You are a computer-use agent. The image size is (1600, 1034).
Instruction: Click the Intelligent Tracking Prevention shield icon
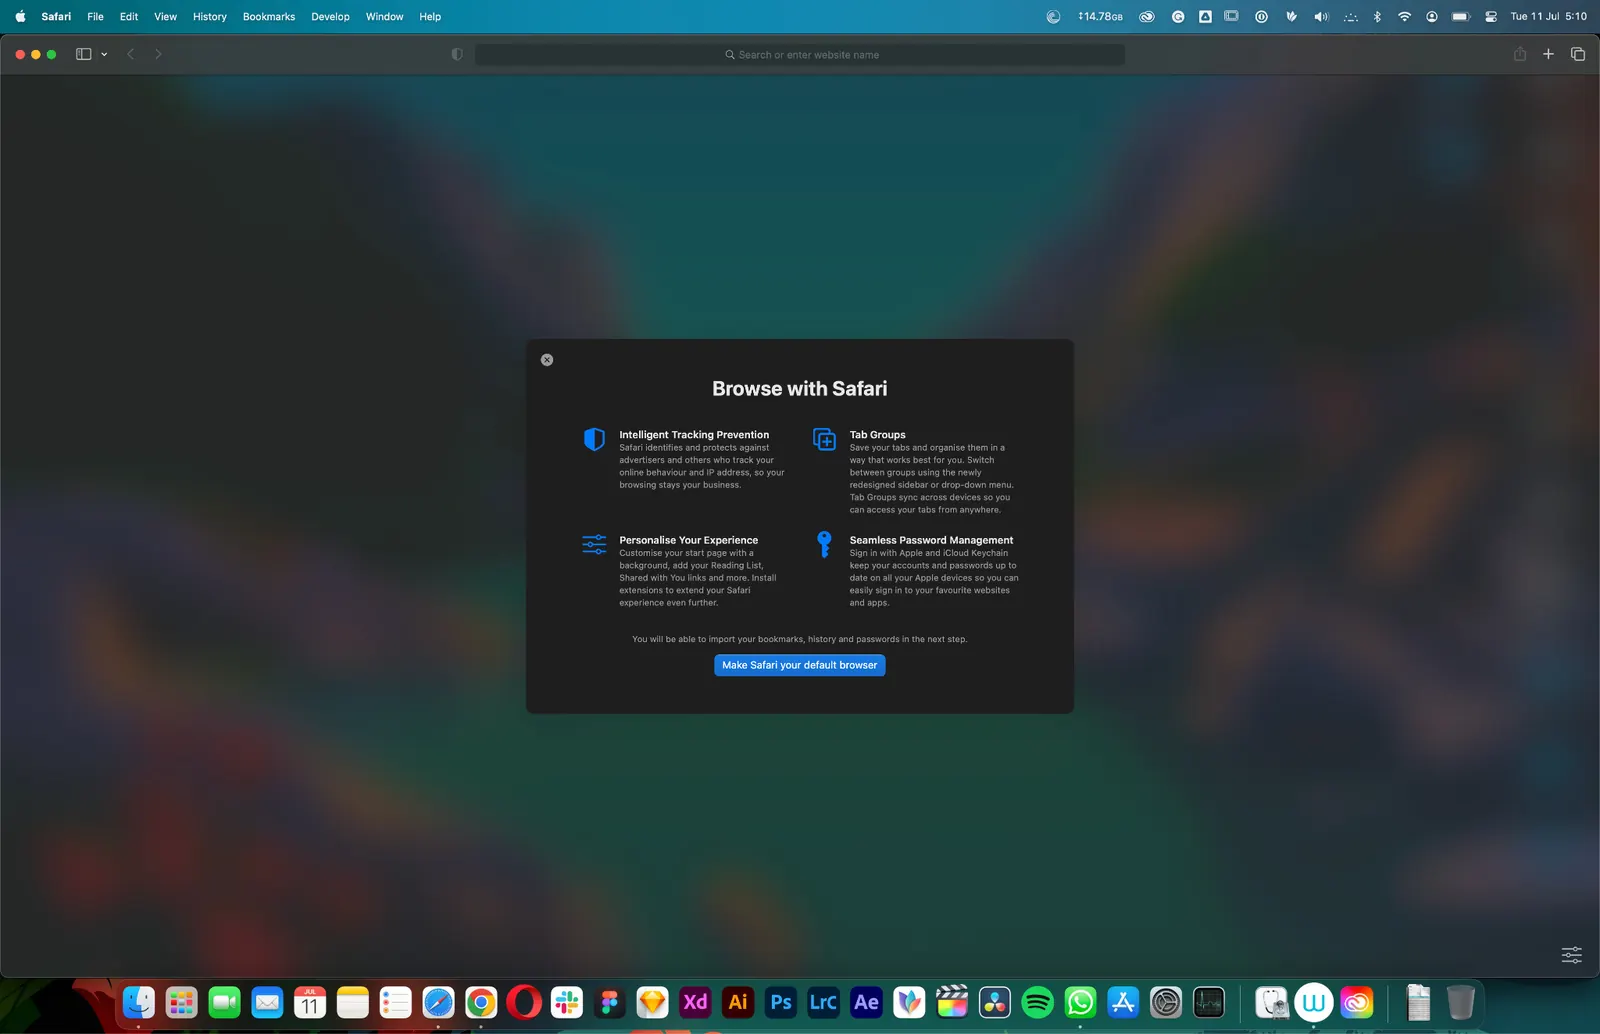(x=594, y=439)
